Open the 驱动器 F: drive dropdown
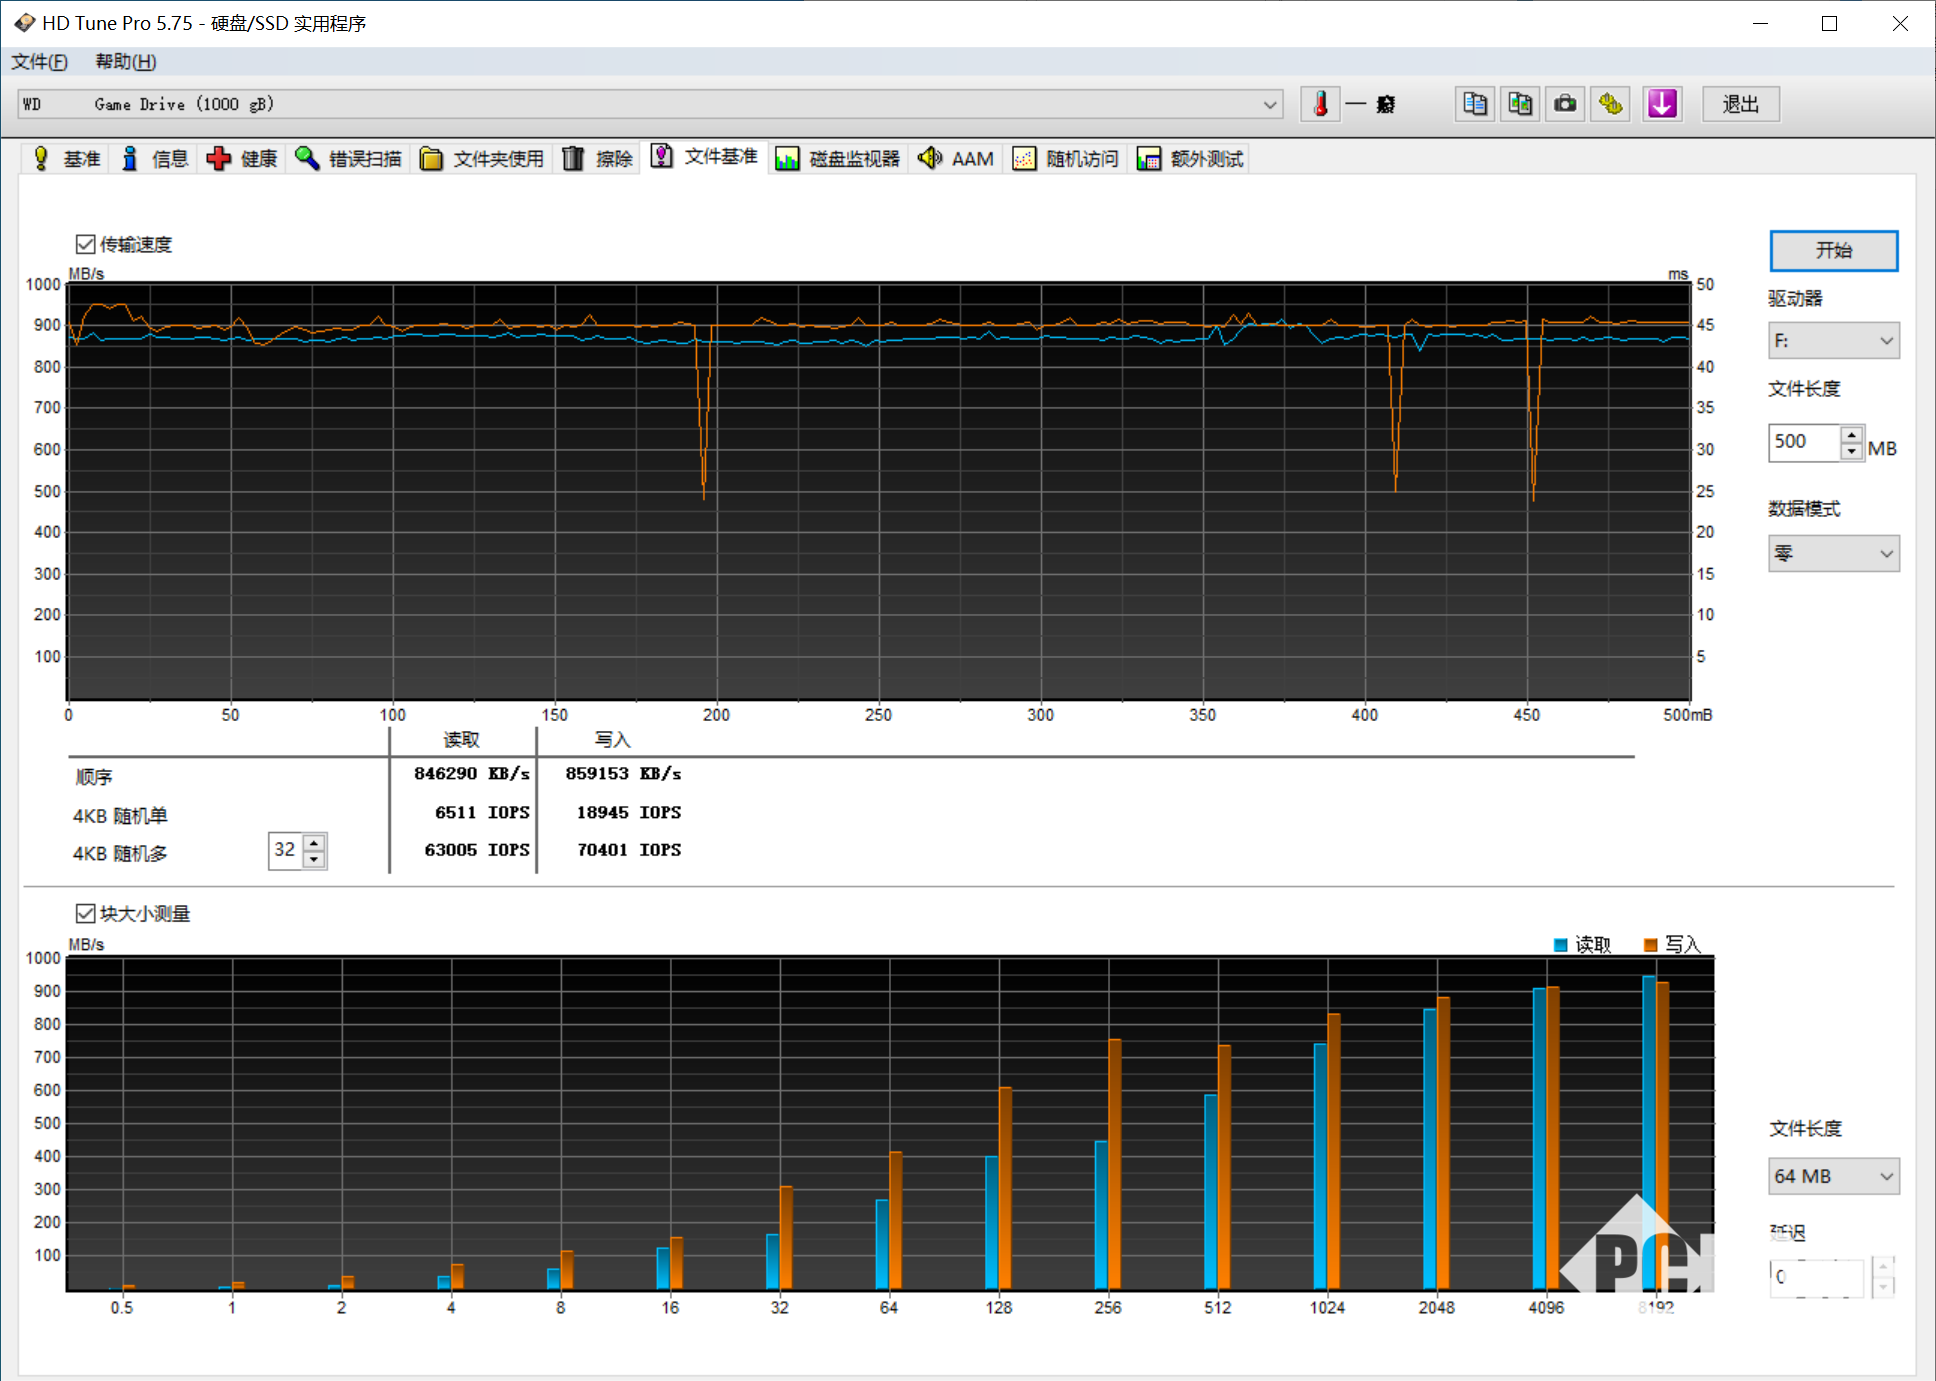 (1834, 341)
